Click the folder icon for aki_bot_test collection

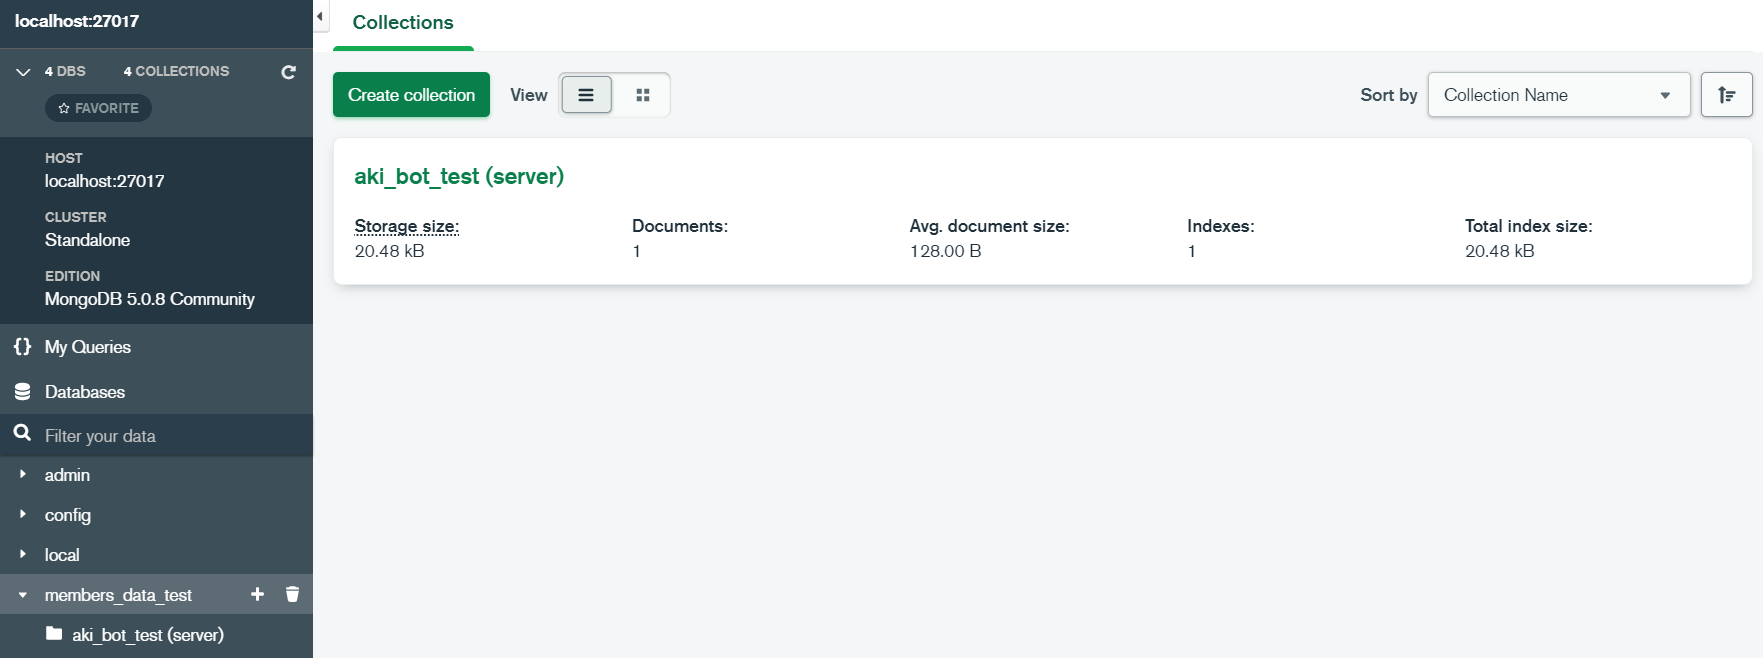[x=54, y=634]
